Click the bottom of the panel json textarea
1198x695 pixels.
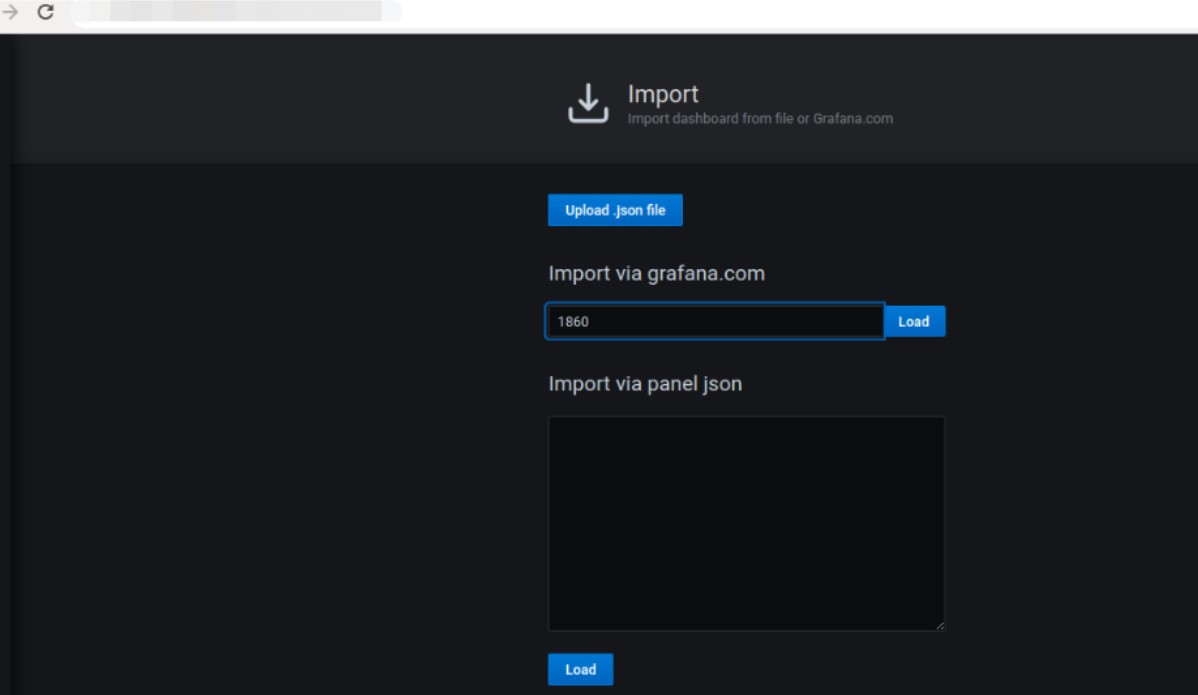(746, 615)
